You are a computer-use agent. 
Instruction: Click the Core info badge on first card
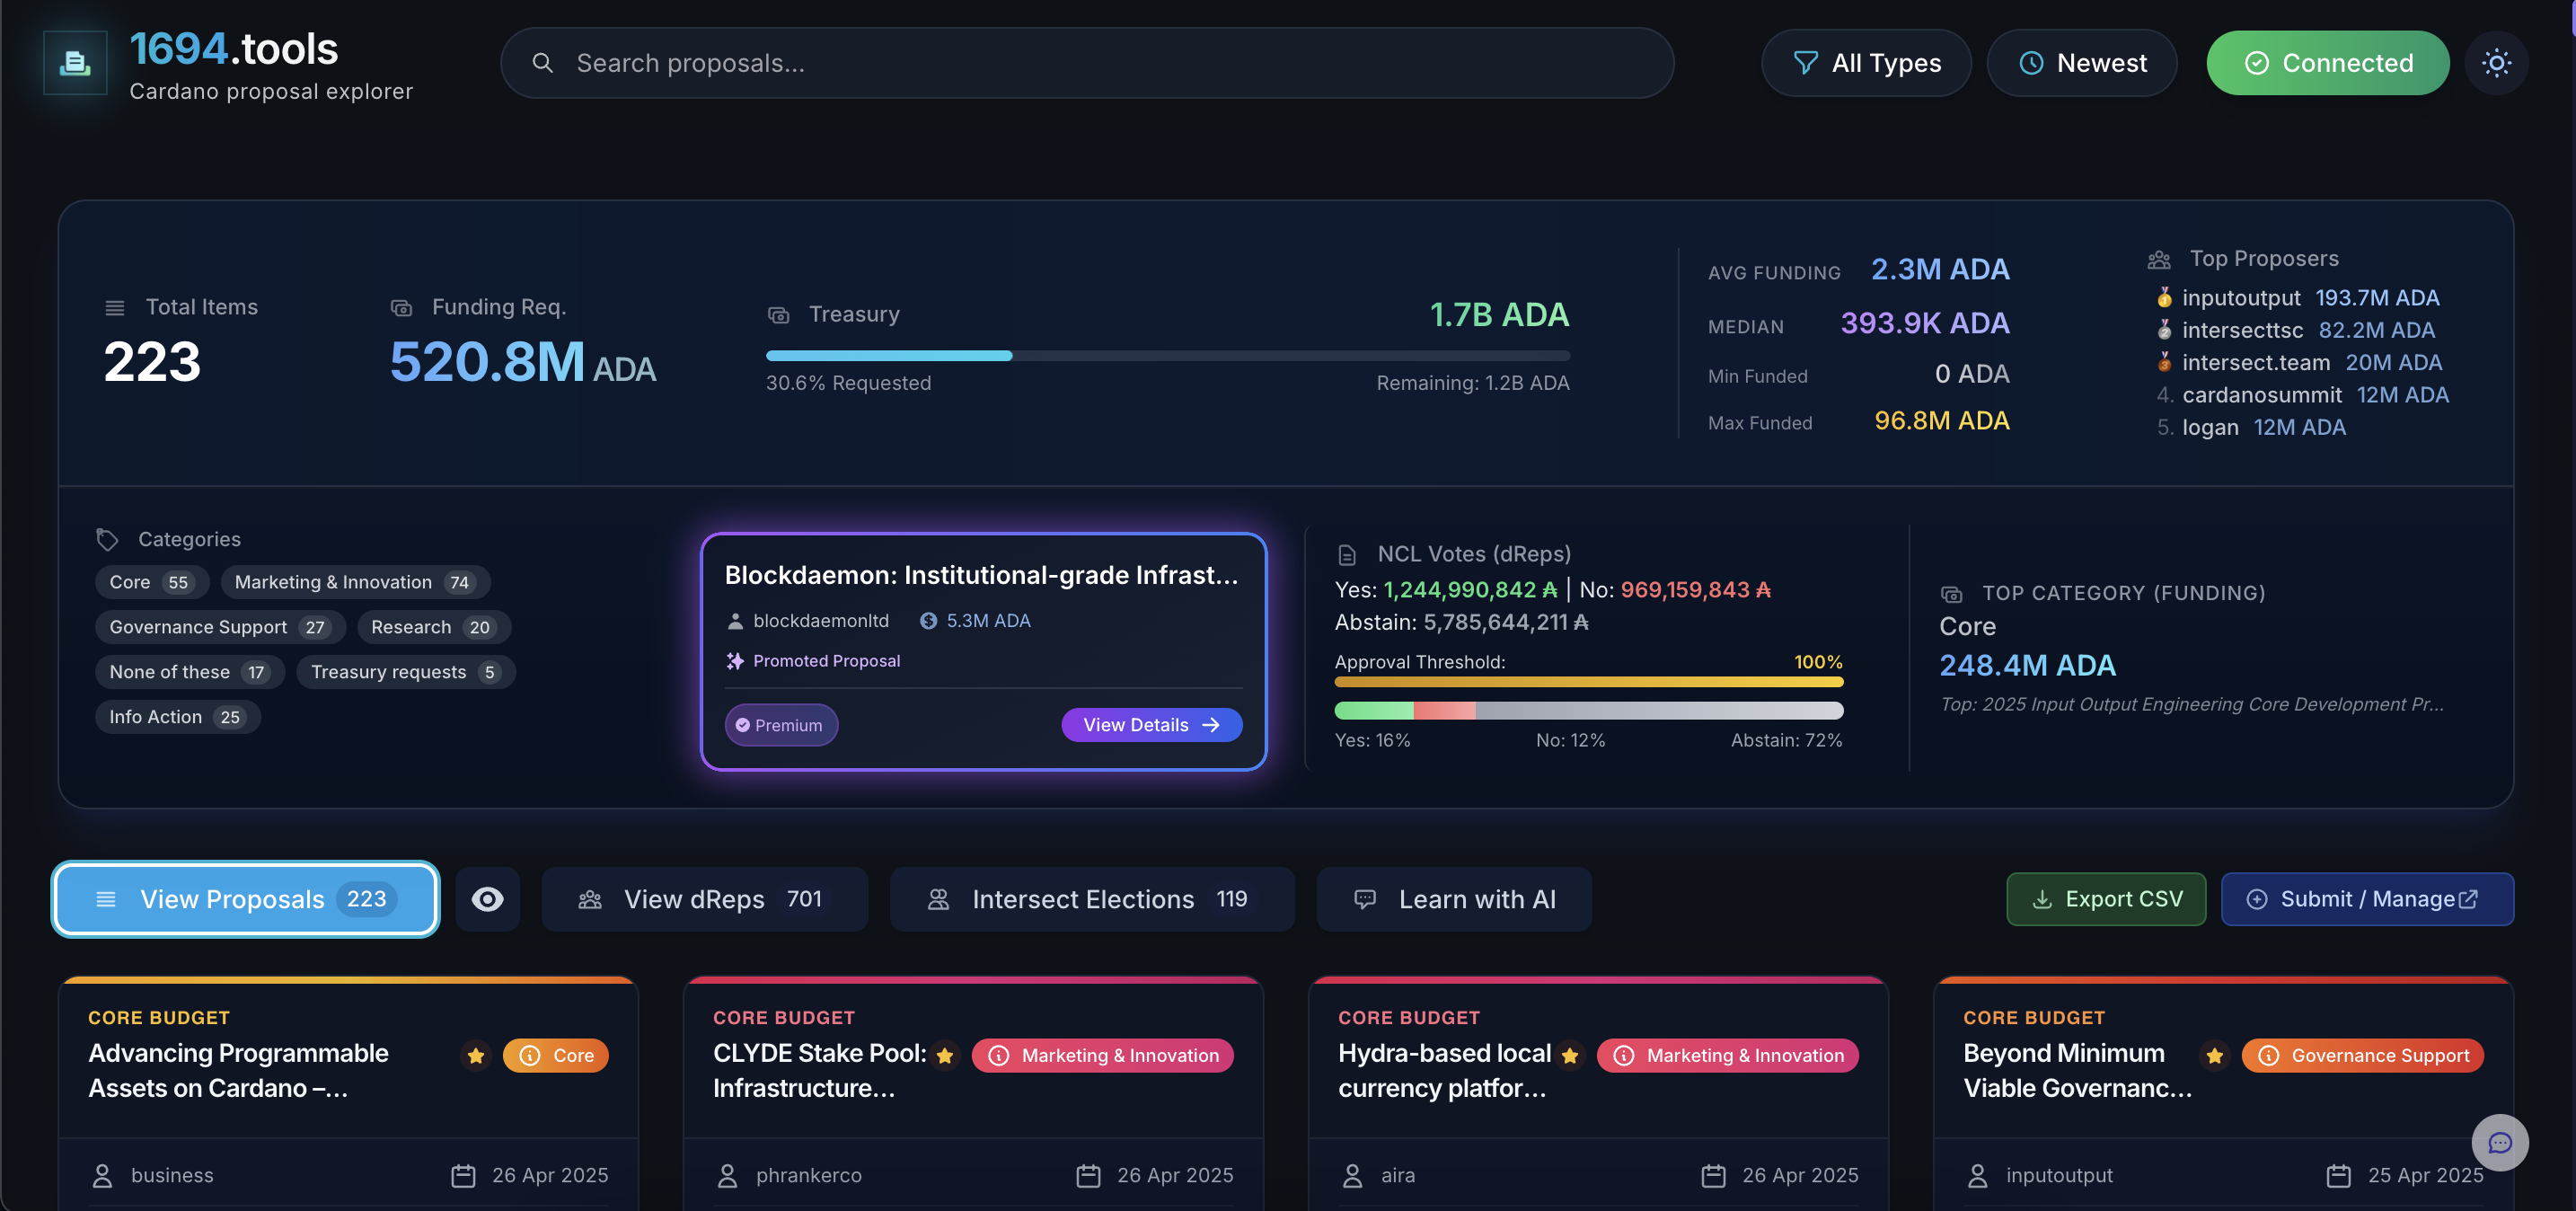556,1055
